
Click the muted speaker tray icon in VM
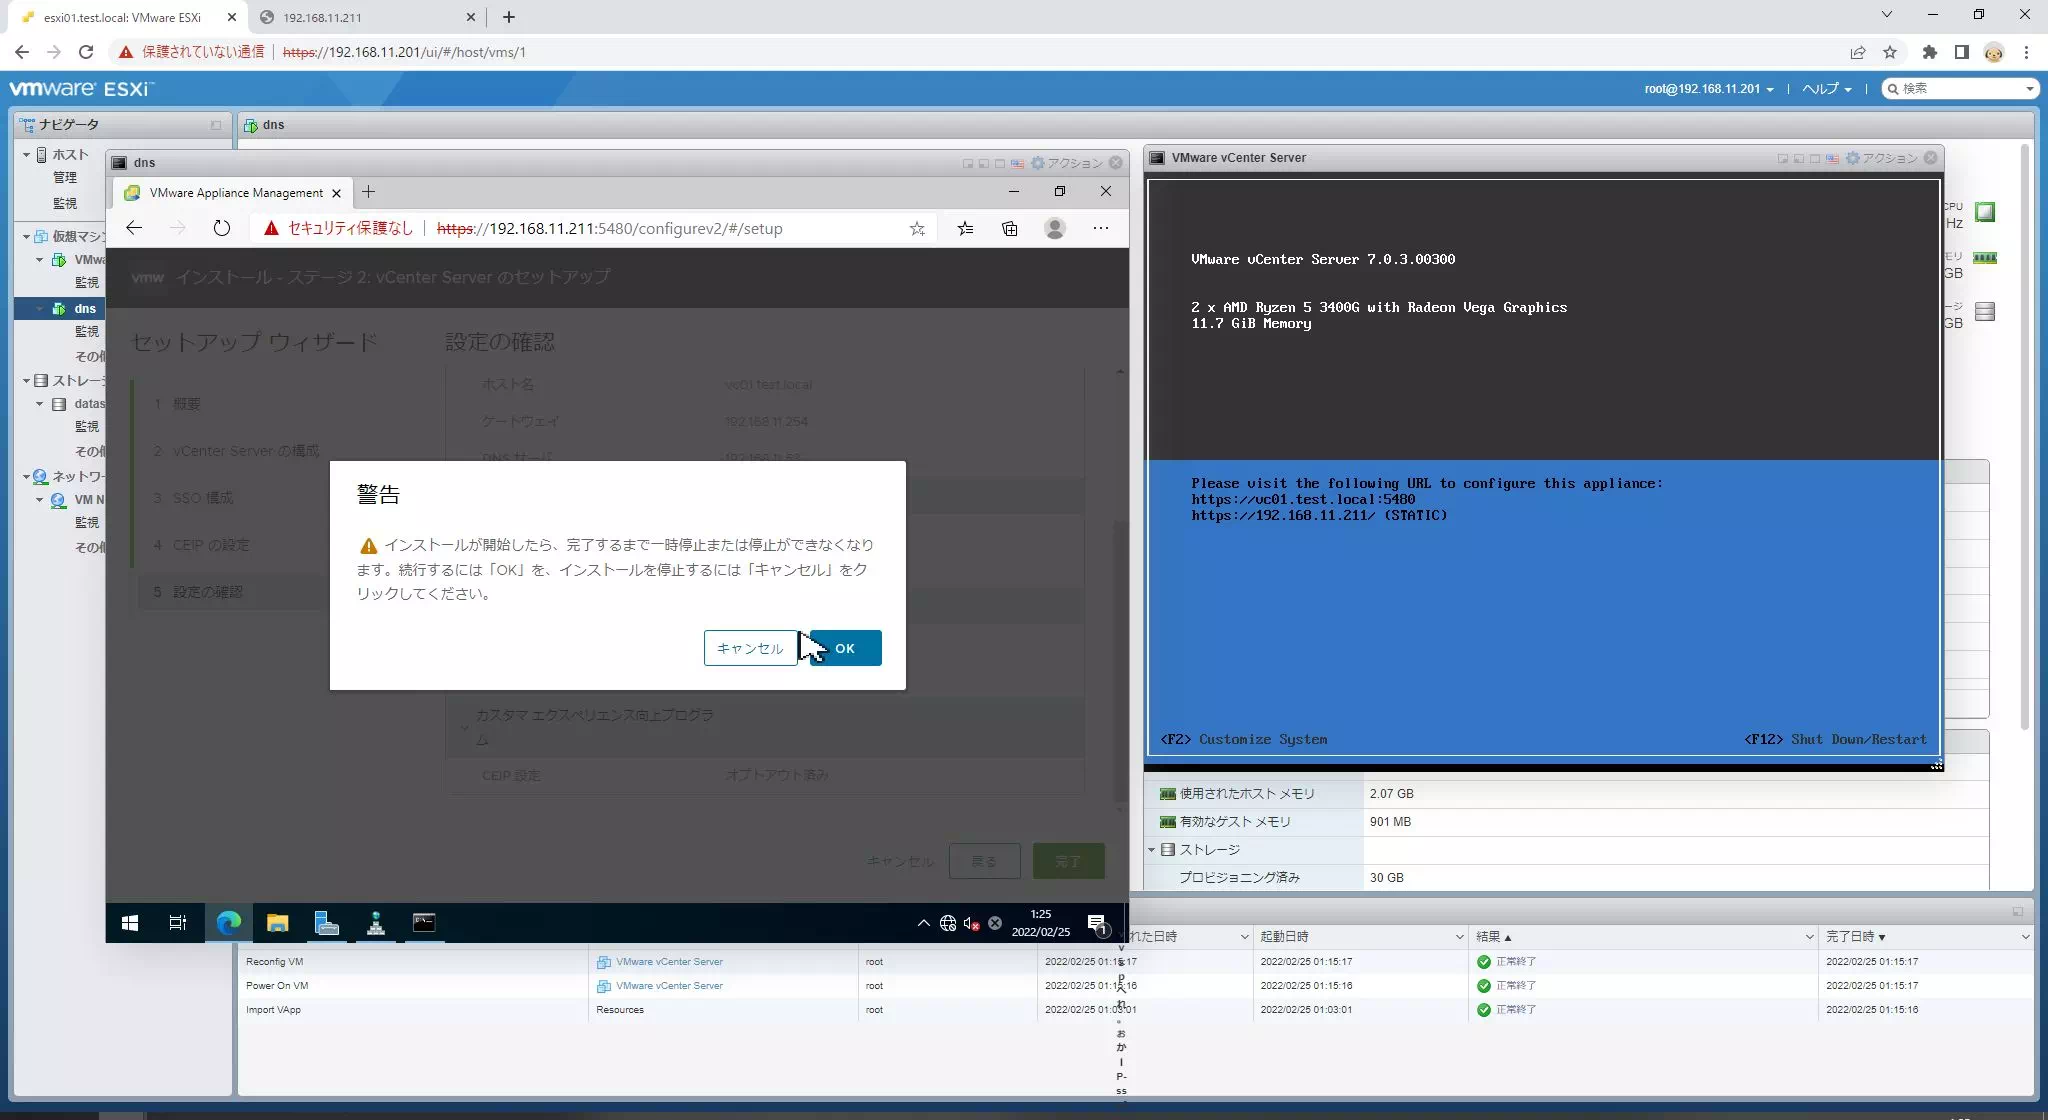pyautogui.click(x=971, y=923)
